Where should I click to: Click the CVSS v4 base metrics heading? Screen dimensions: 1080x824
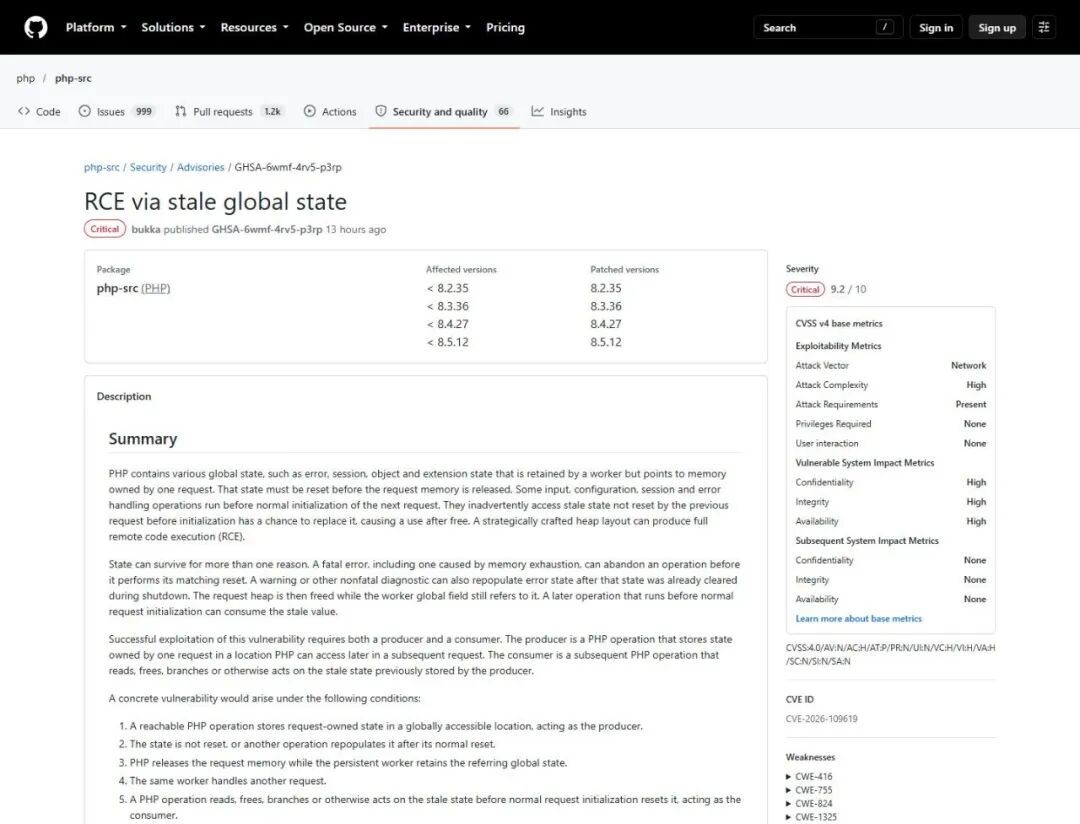click(x=839, y=323)
